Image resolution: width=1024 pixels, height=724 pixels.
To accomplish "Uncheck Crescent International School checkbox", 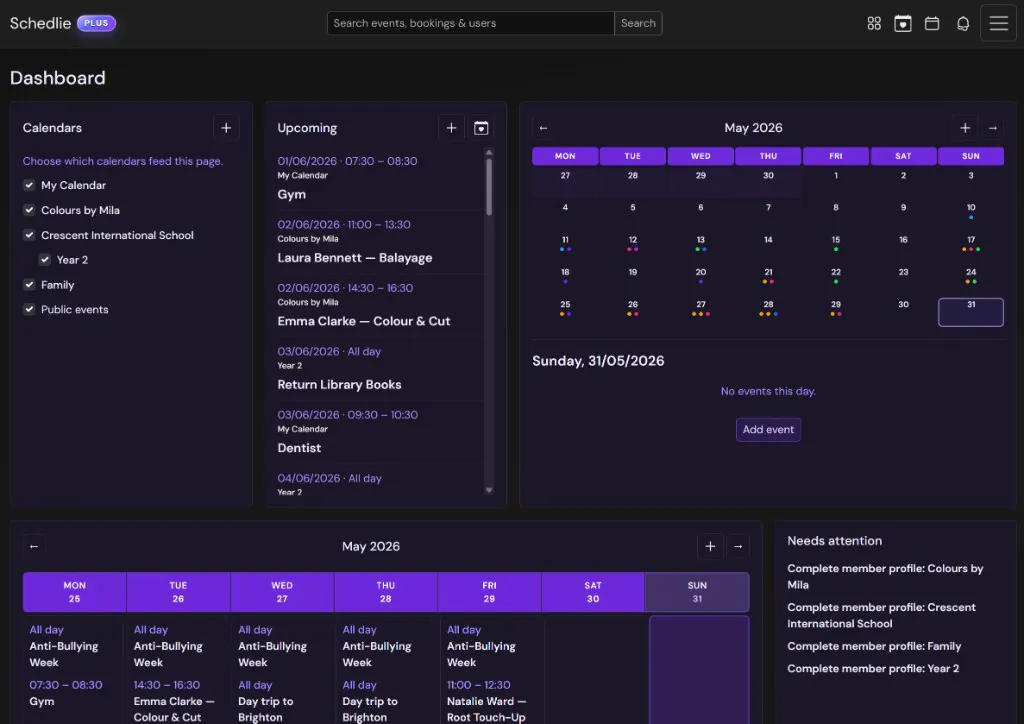I will pyautogui.click(x=29, y=234).
